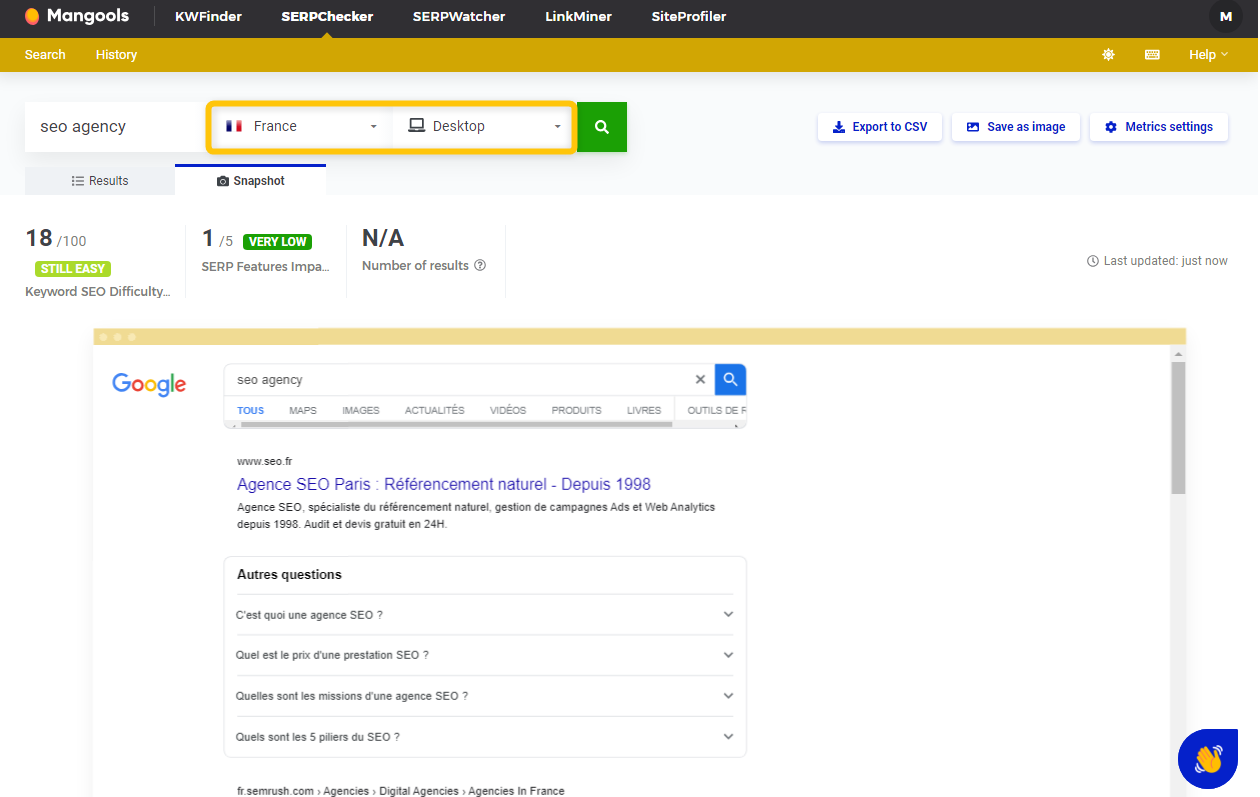Save the snapshot as image
This screenshot has width=1260, height=797.
1015,127
